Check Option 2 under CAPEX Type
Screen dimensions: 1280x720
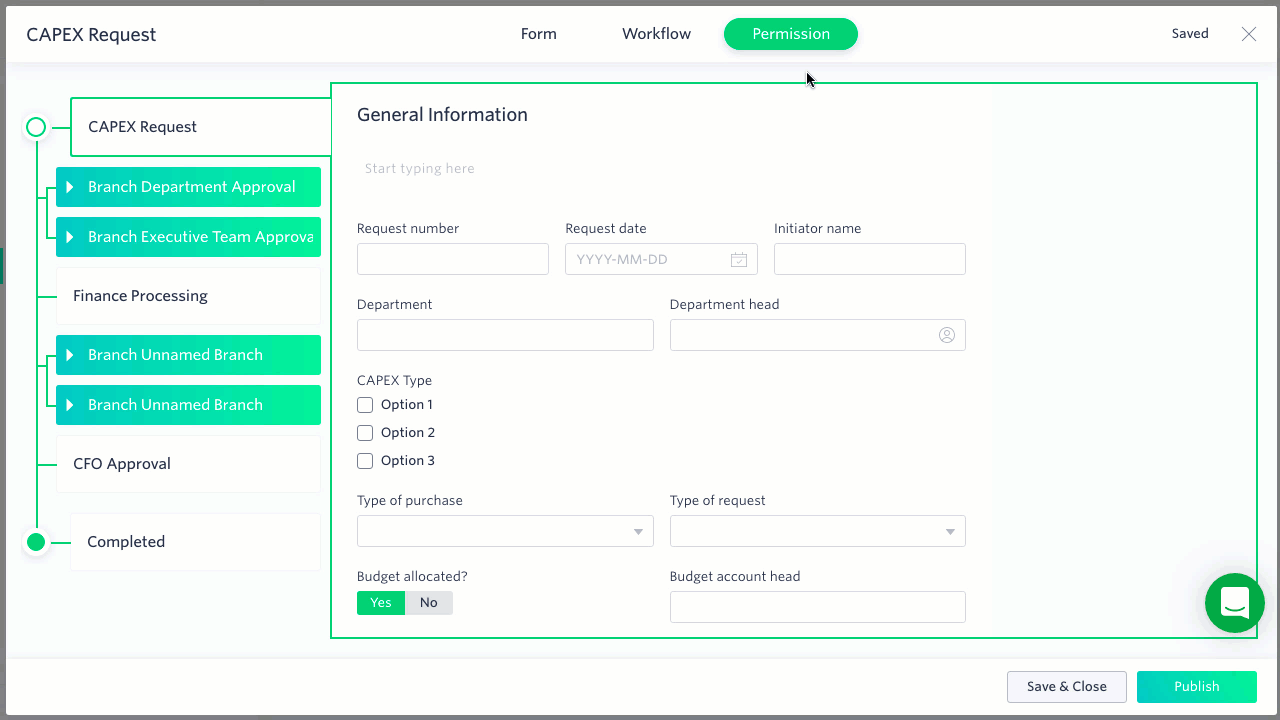click(365, 433)
